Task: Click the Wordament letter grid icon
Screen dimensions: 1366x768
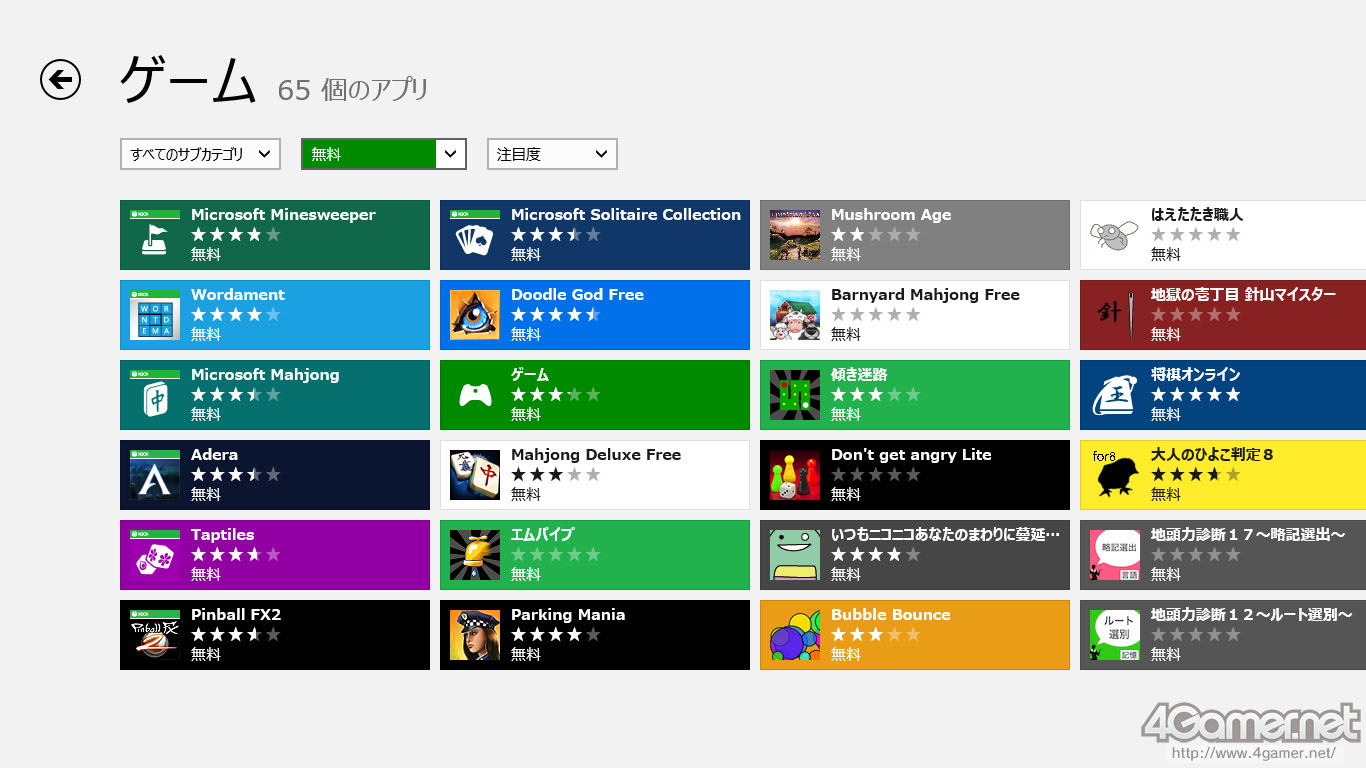Action: pos(155,315)
